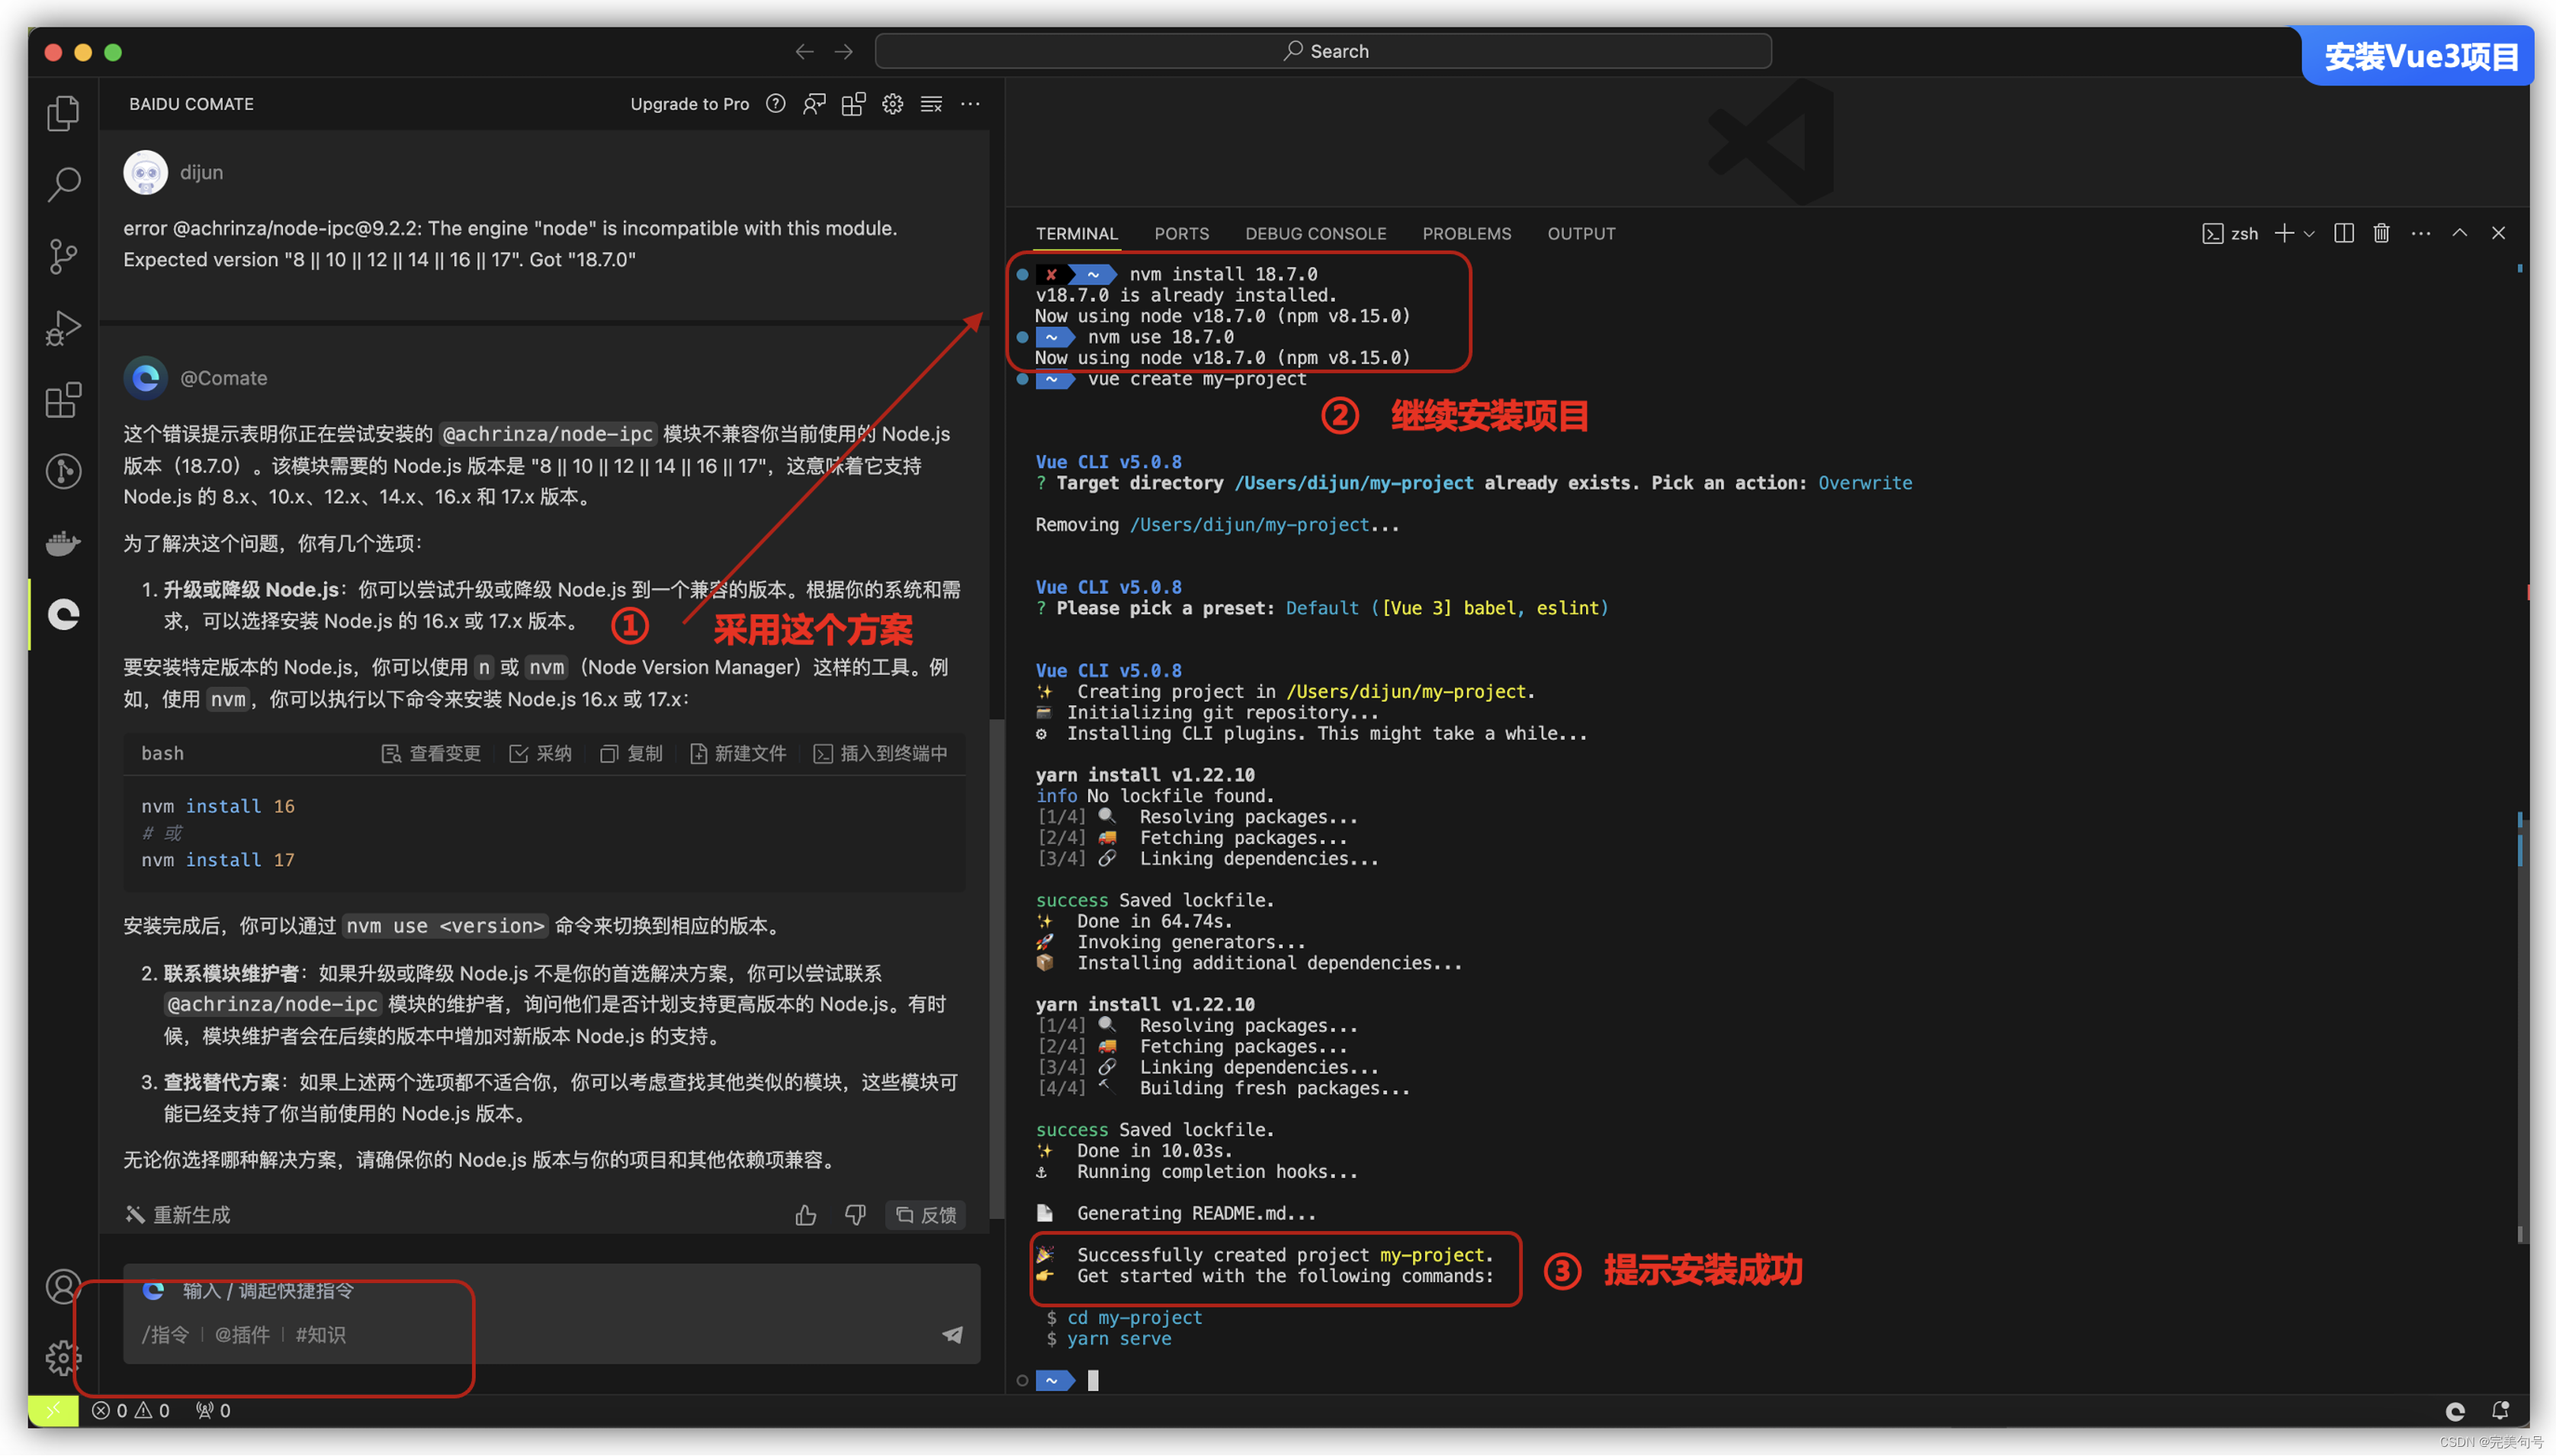Click the Comate chat panel scrollbar
2556x1456 pixels.
[996, 968]
